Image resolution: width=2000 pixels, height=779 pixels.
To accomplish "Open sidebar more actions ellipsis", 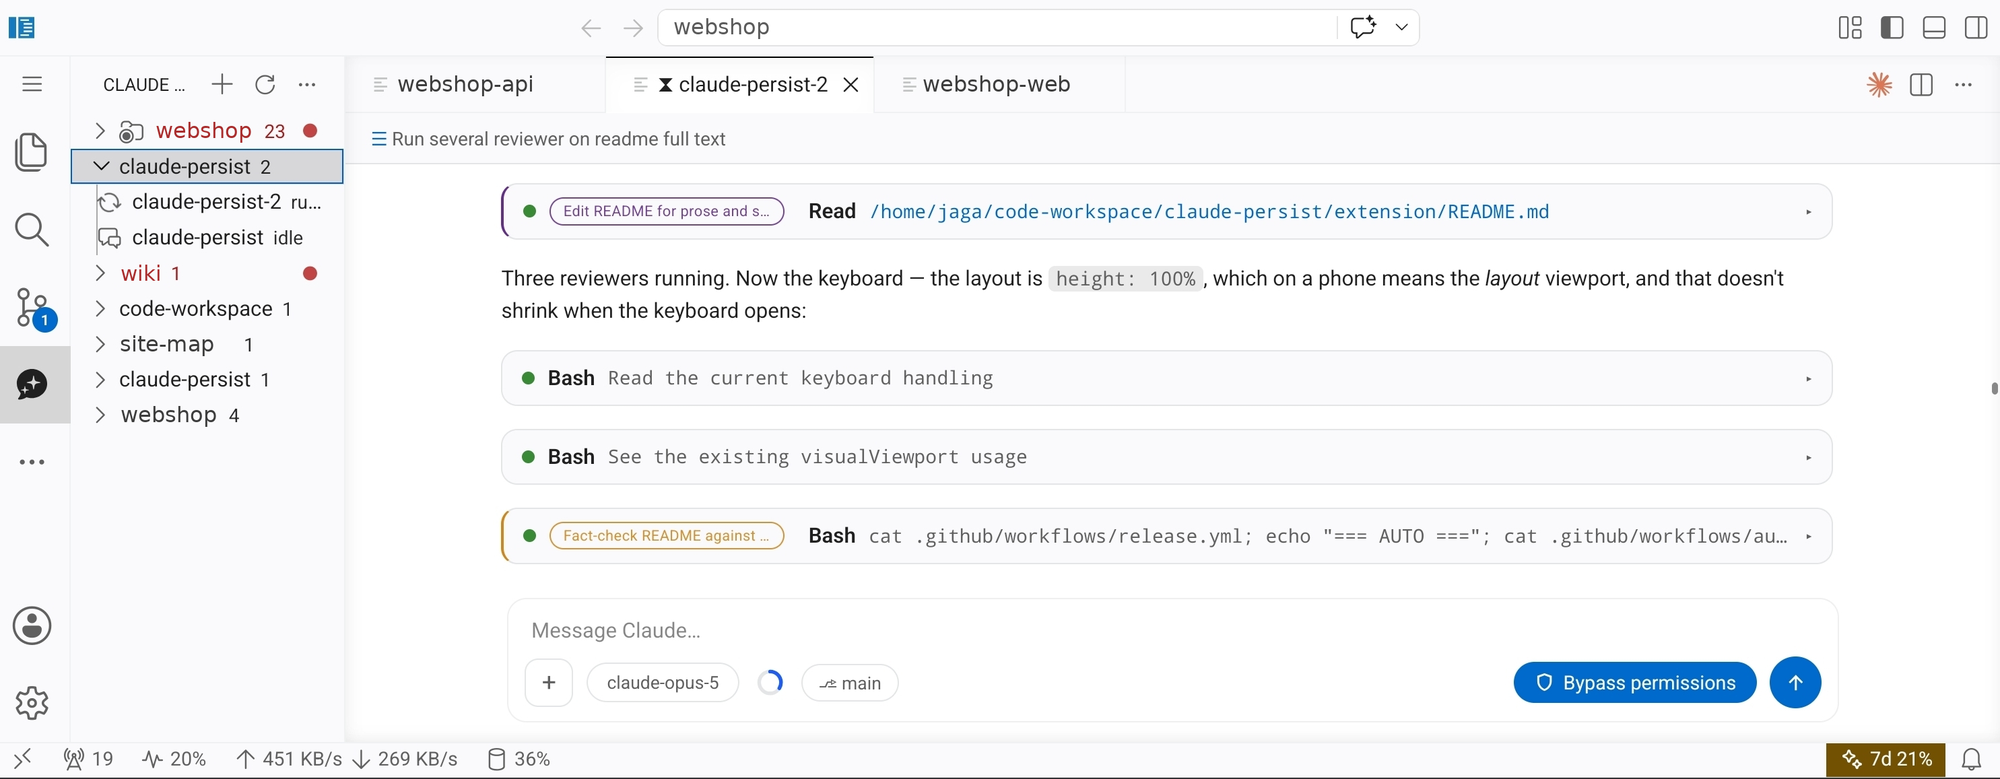I will (x=307, y=84).
